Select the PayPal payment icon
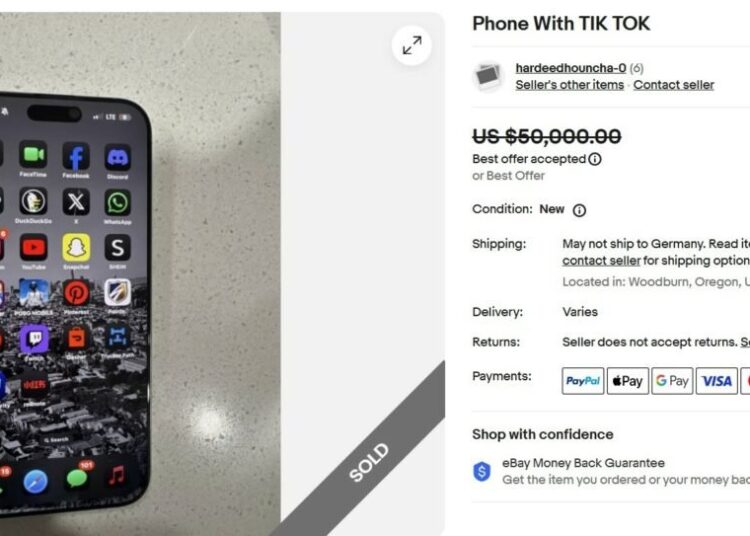This screenshot has height=536, width=750. point(583,381)
